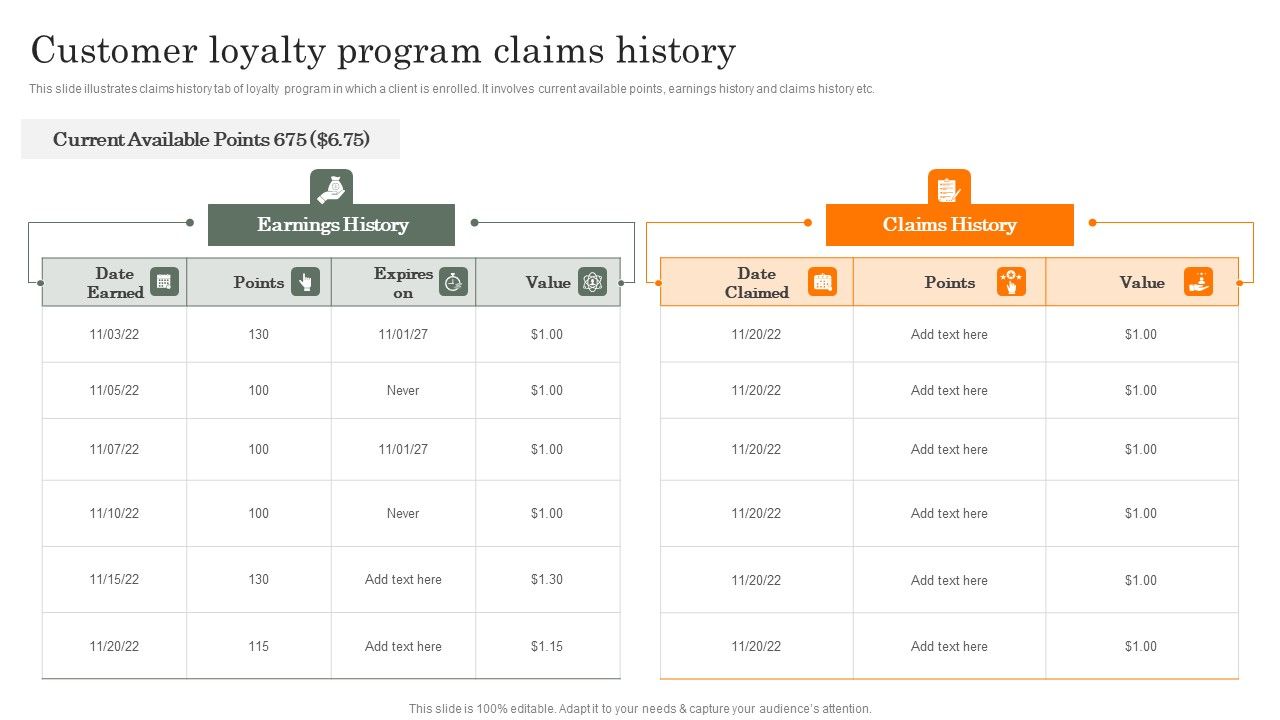This screenshot has height=720, width=1280.
Task: Select 100 points in the 11/07/22 row
Action: tap(259, 449)
